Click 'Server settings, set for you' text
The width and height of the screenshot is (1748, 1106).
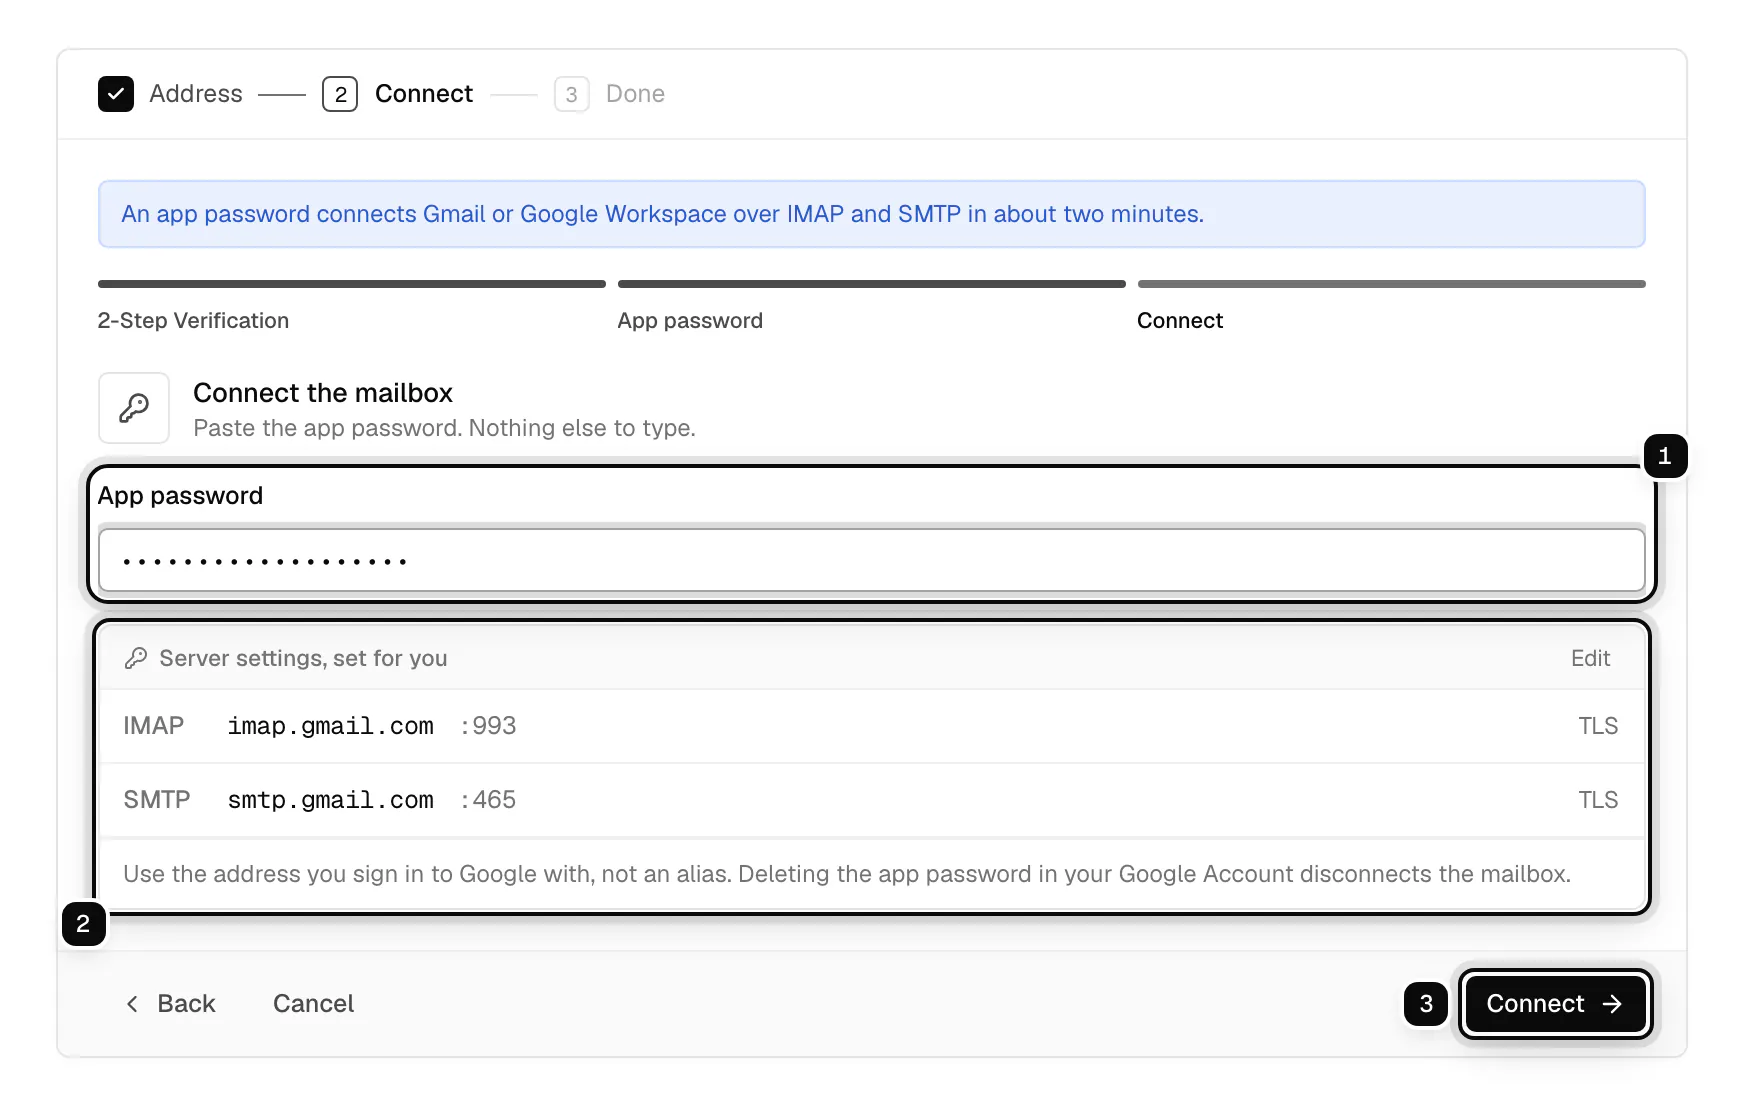coord(303,658)
